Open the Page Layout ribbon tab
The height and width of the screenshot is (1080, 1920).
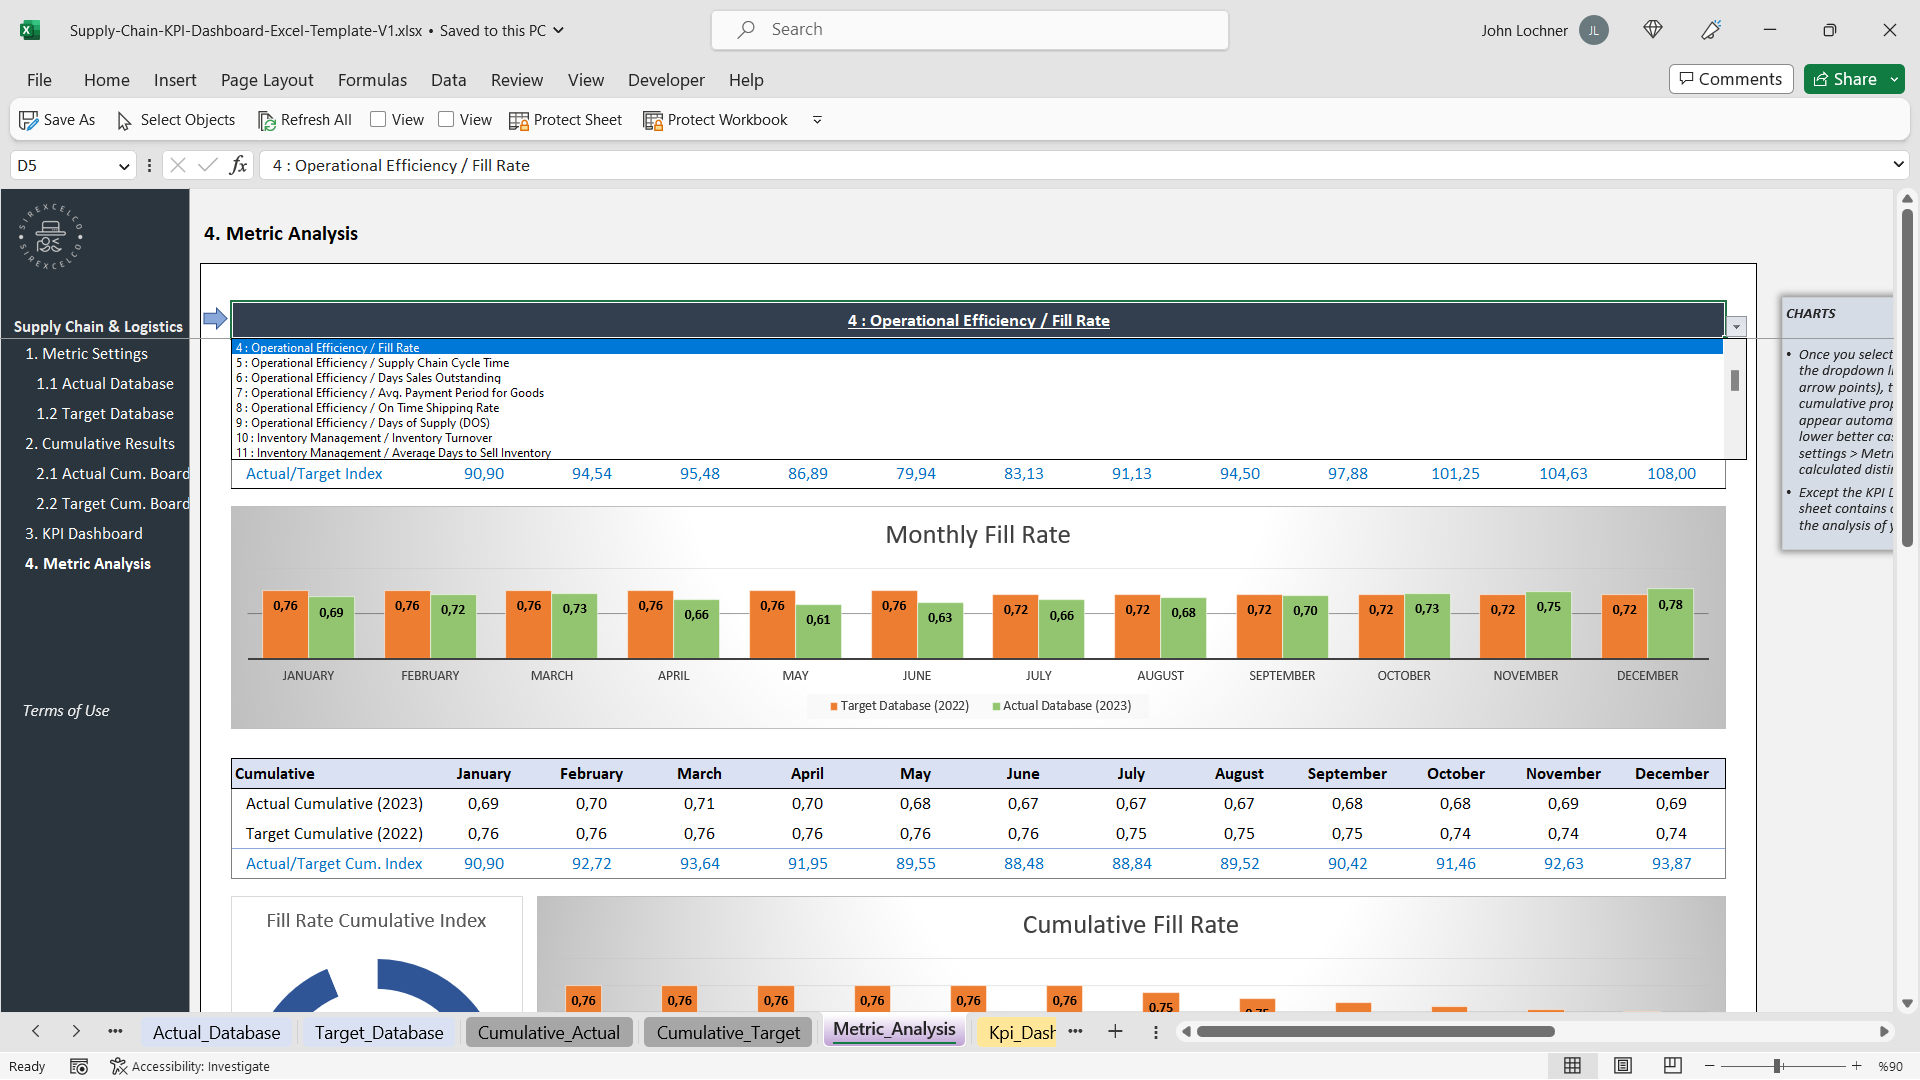click(x=267, y=80)
